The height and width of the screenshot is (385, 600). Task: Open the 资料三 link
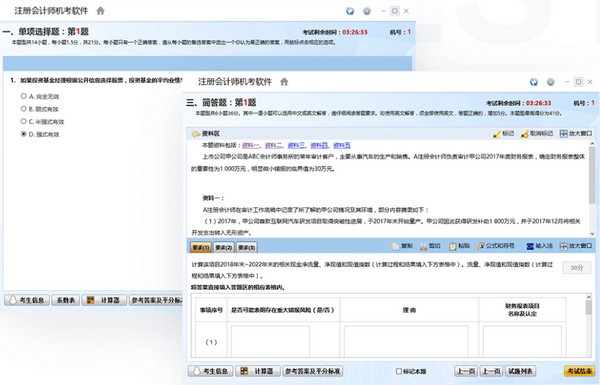pos(297,145)
